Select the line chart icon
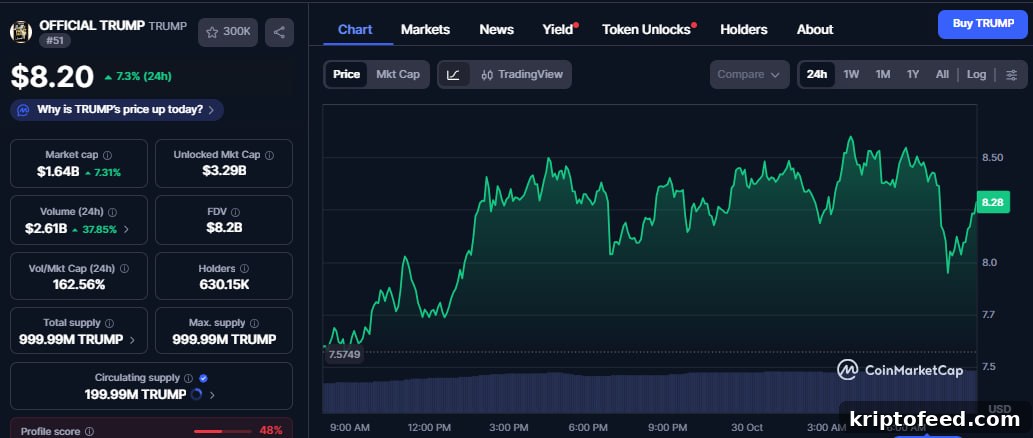 tap(453, 74)
